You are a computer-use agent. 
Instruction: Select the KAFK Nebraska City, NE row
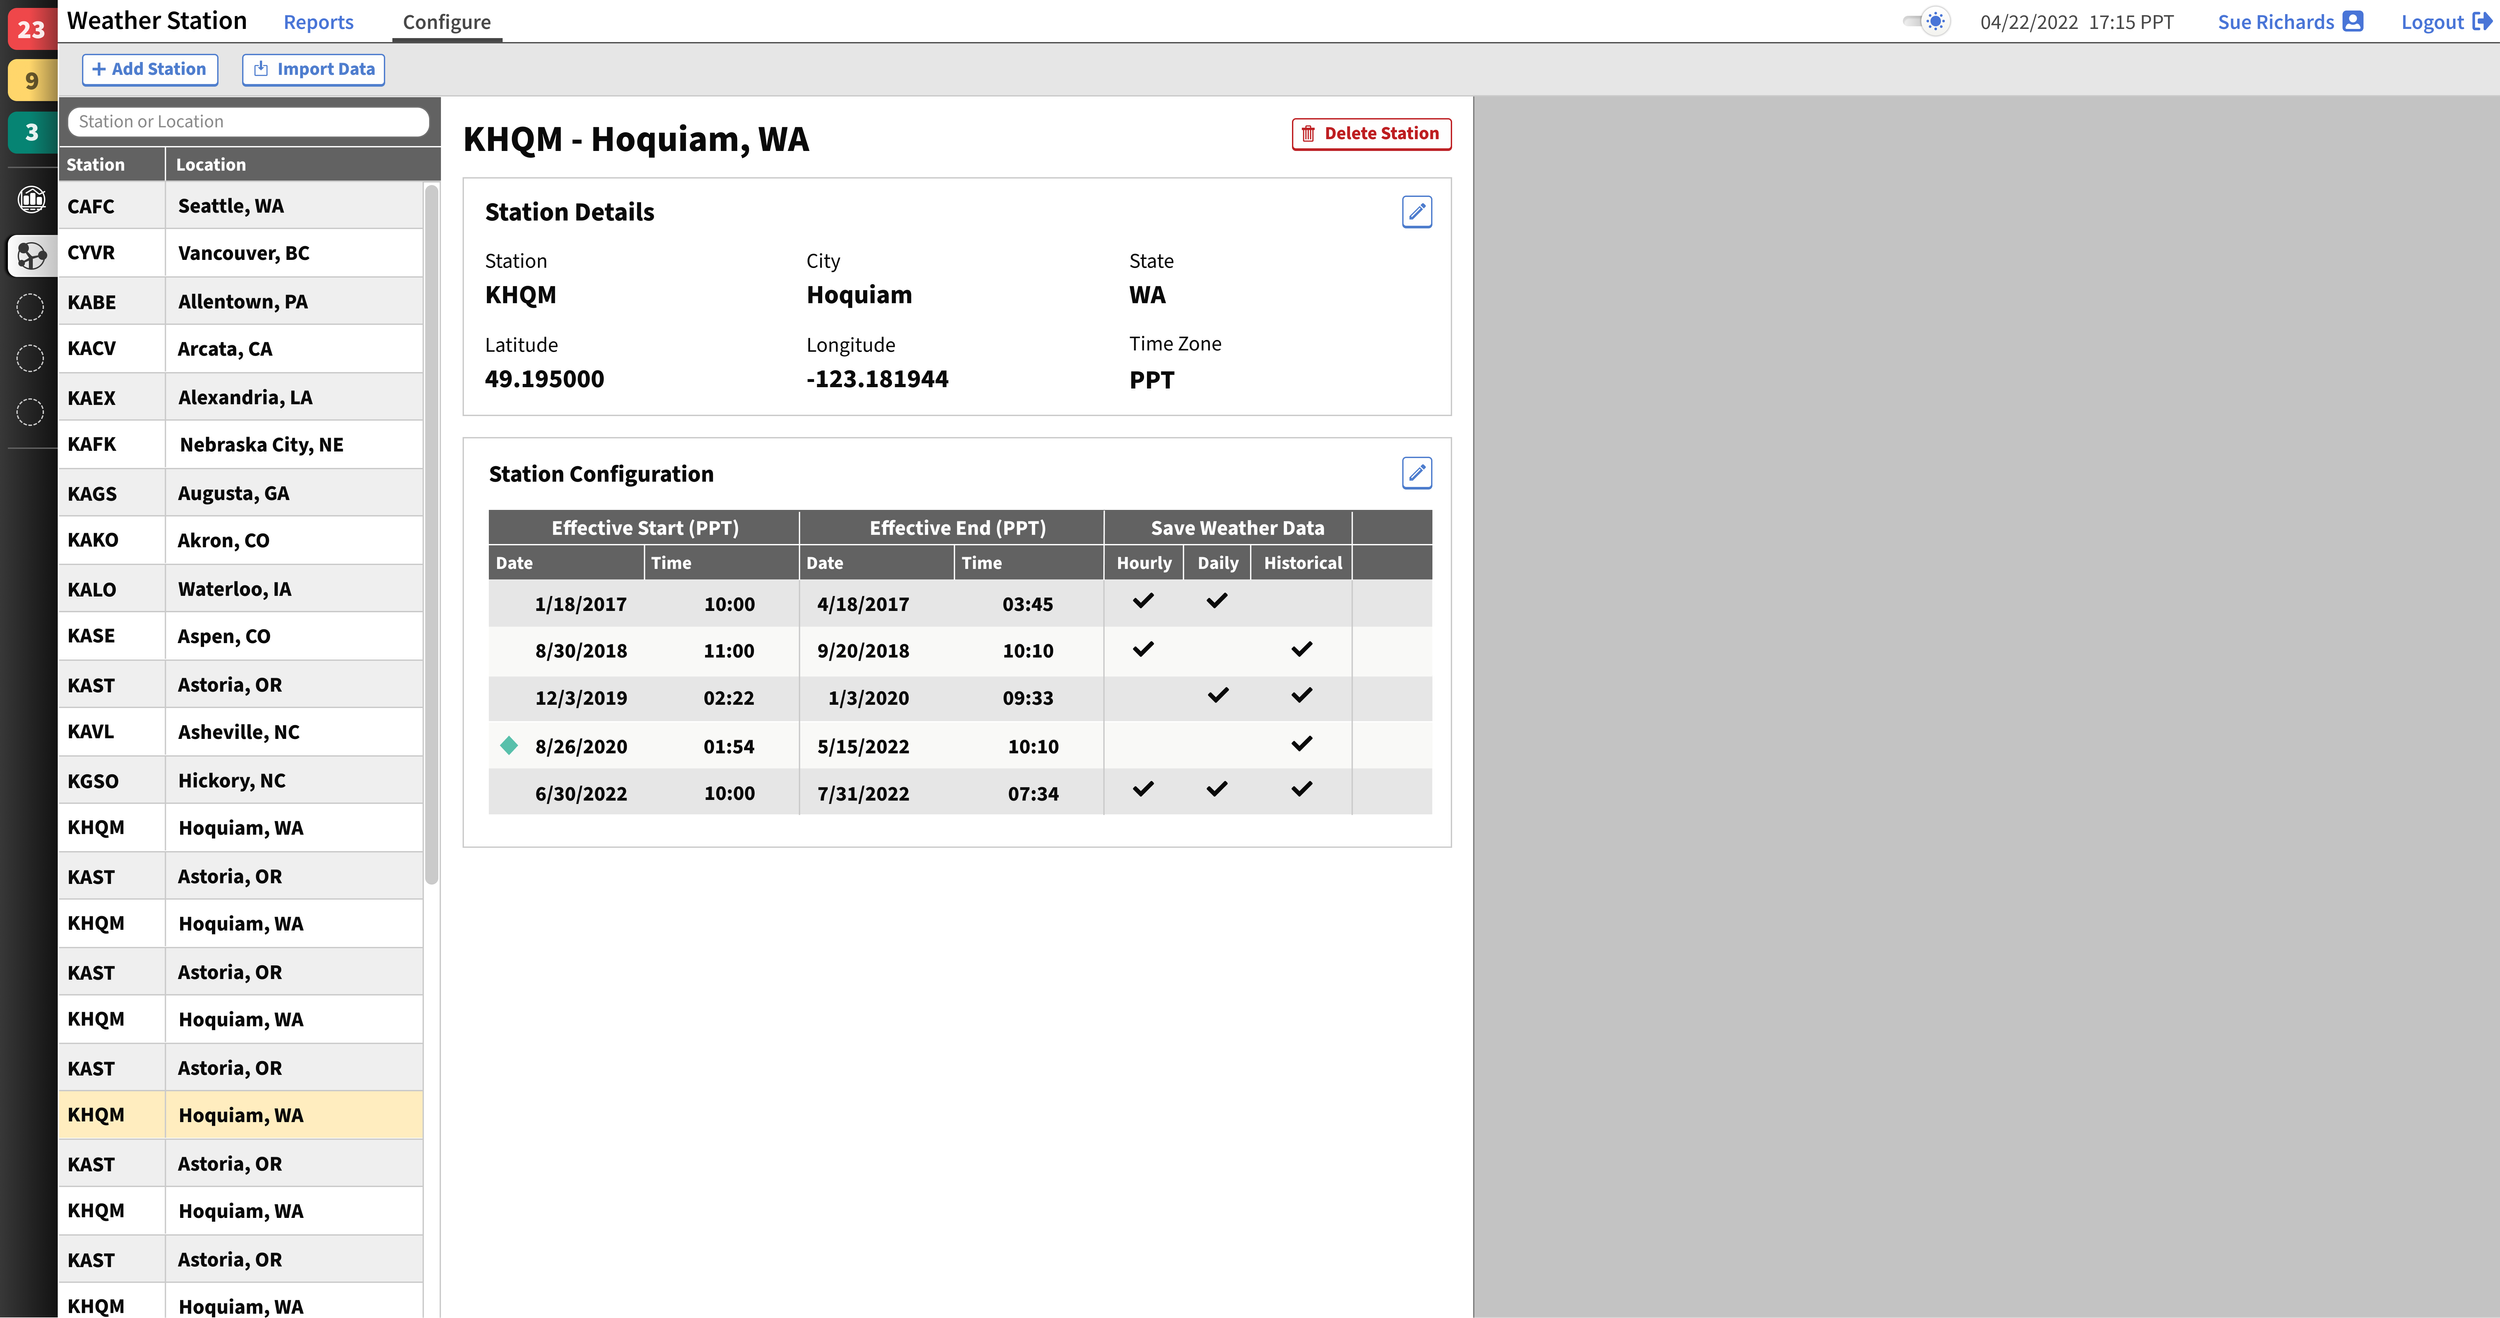tap(241, 444)
